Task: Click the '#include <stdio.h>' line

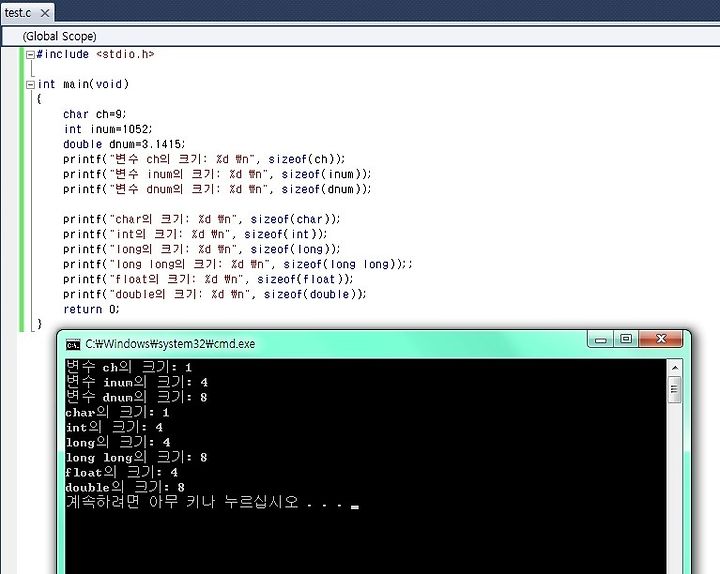Action: 95,54
